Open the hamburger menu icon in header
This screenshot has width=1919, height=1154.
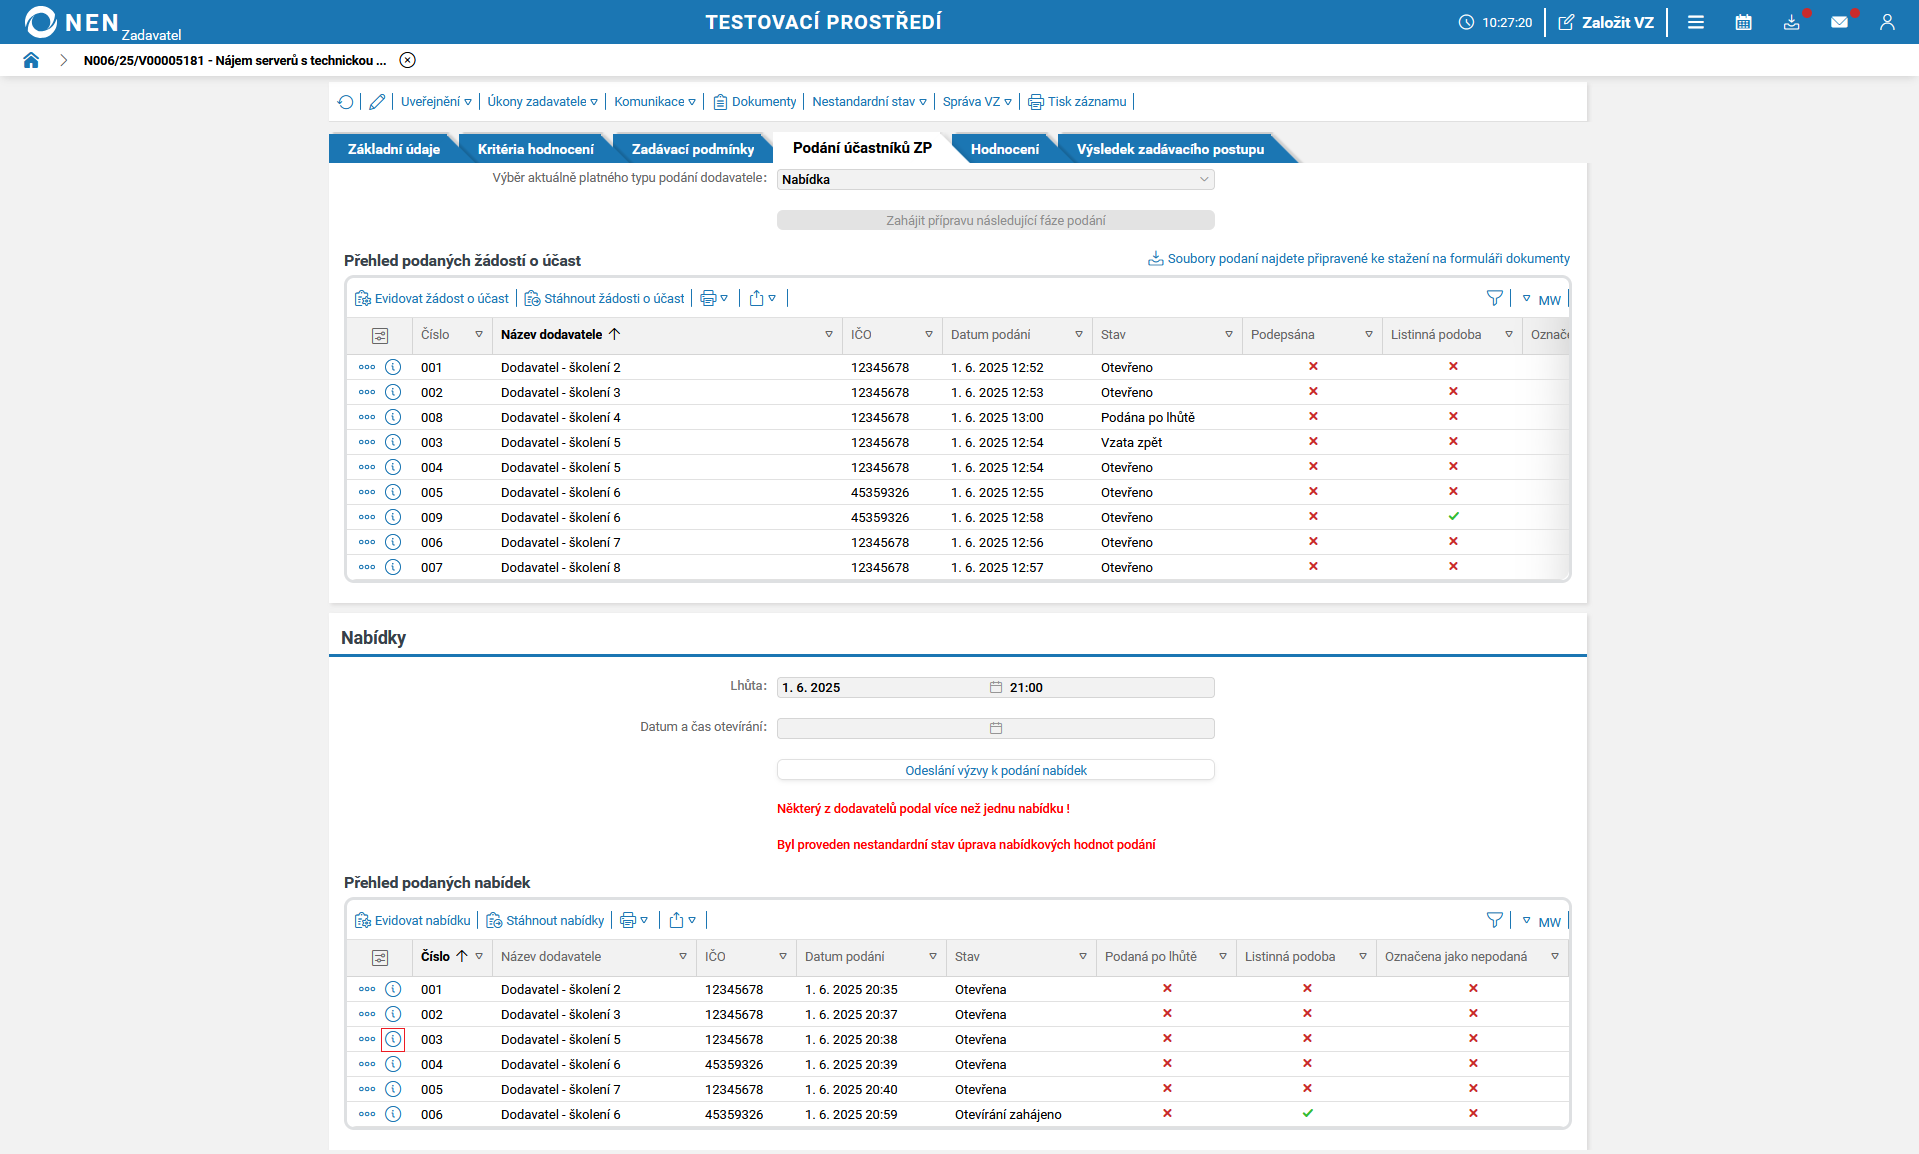click(x=1695, y=22)
